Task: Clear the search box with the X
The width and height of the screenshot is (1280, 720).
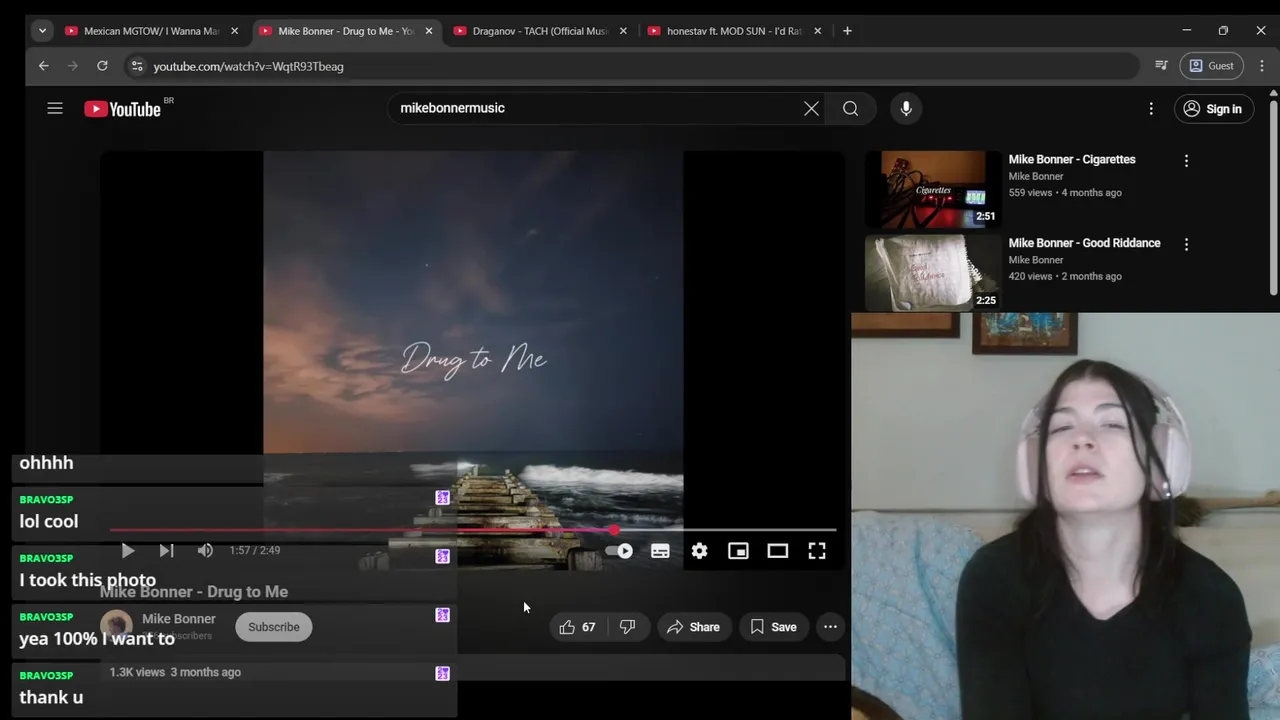Action: (811, 108)
